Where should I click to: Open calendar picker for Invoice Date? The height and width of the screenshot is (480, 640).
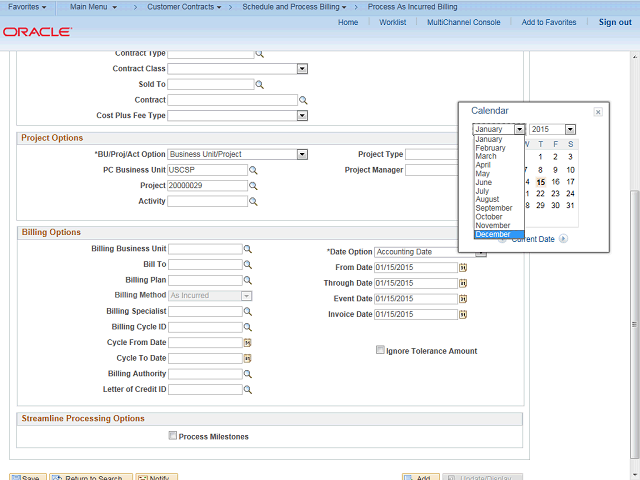coord(463,315)
